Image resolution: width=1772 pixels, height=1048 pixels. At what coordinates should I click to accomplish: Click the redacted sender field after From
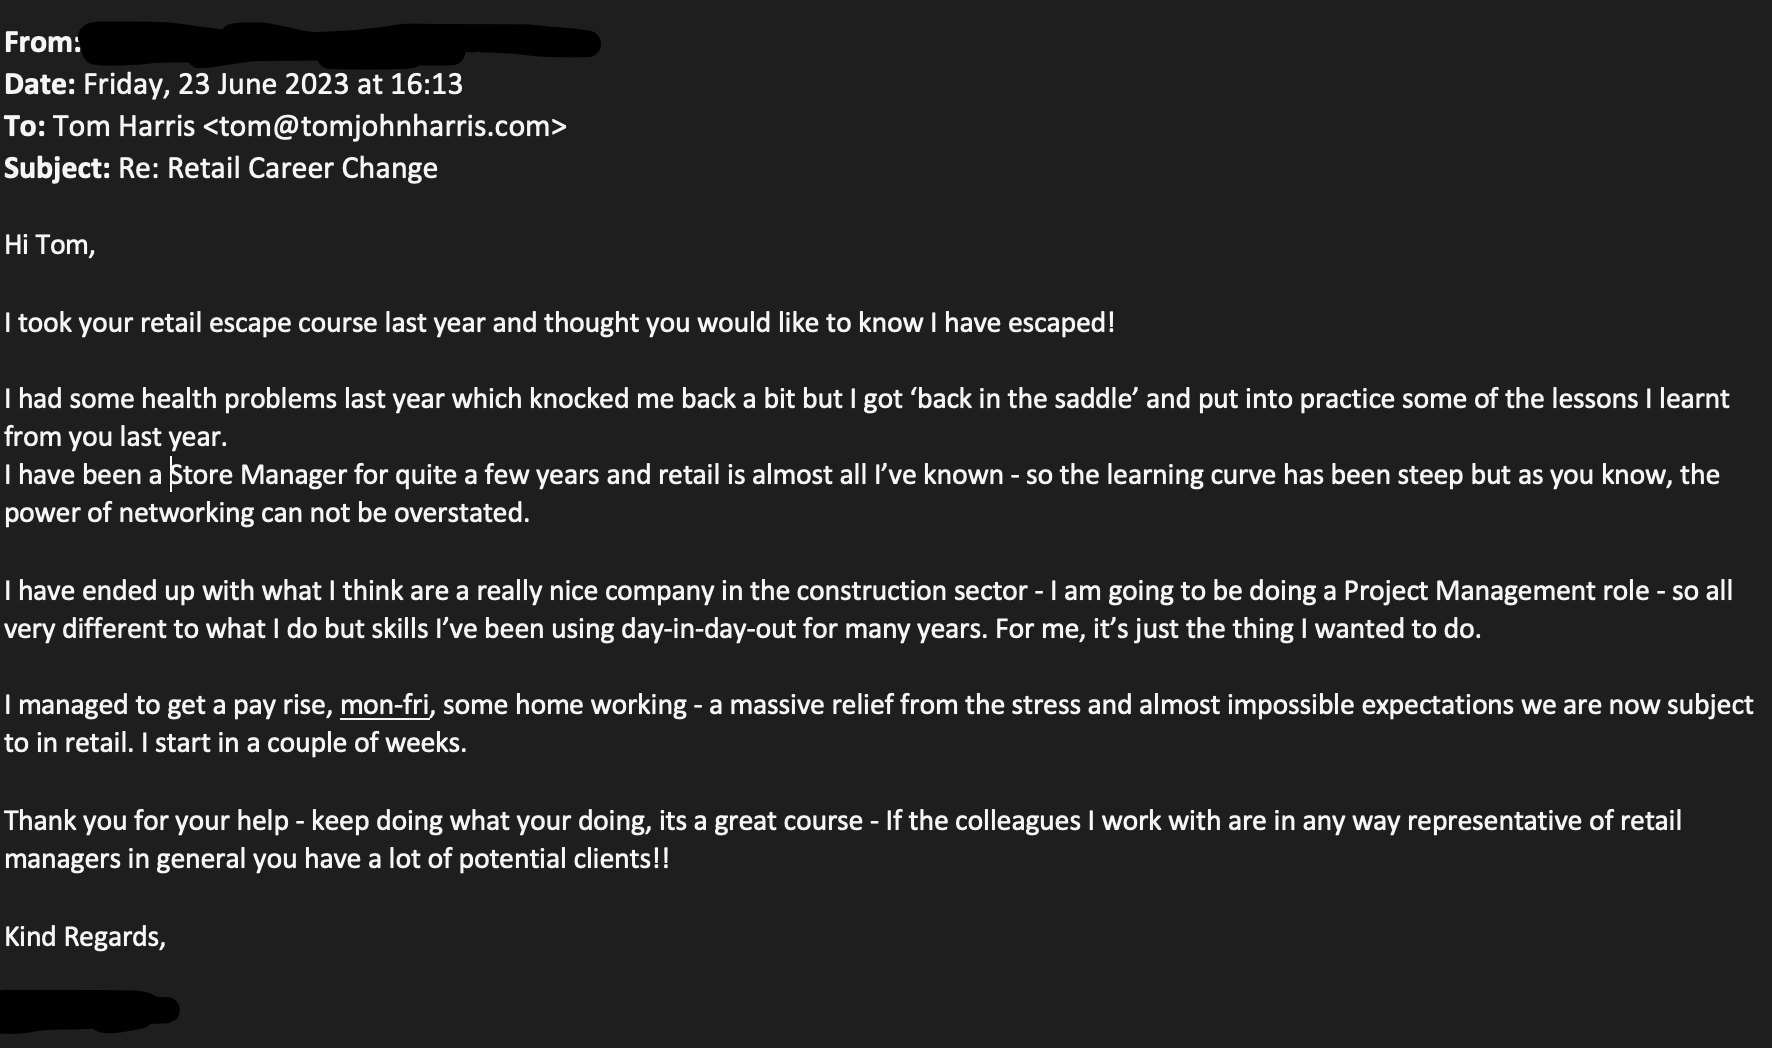[x=341, y=43]
